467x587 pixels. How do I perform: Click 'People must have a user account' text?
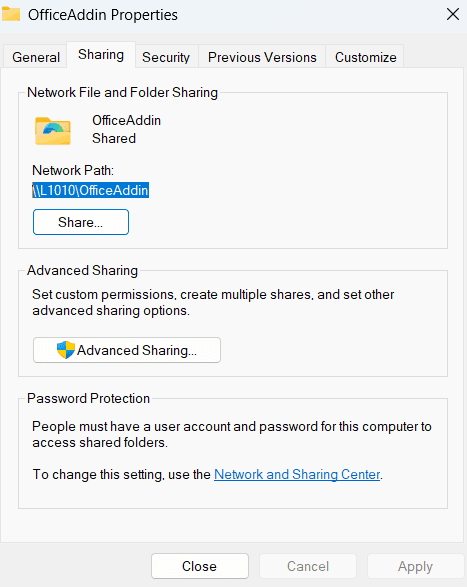[232, 434]
